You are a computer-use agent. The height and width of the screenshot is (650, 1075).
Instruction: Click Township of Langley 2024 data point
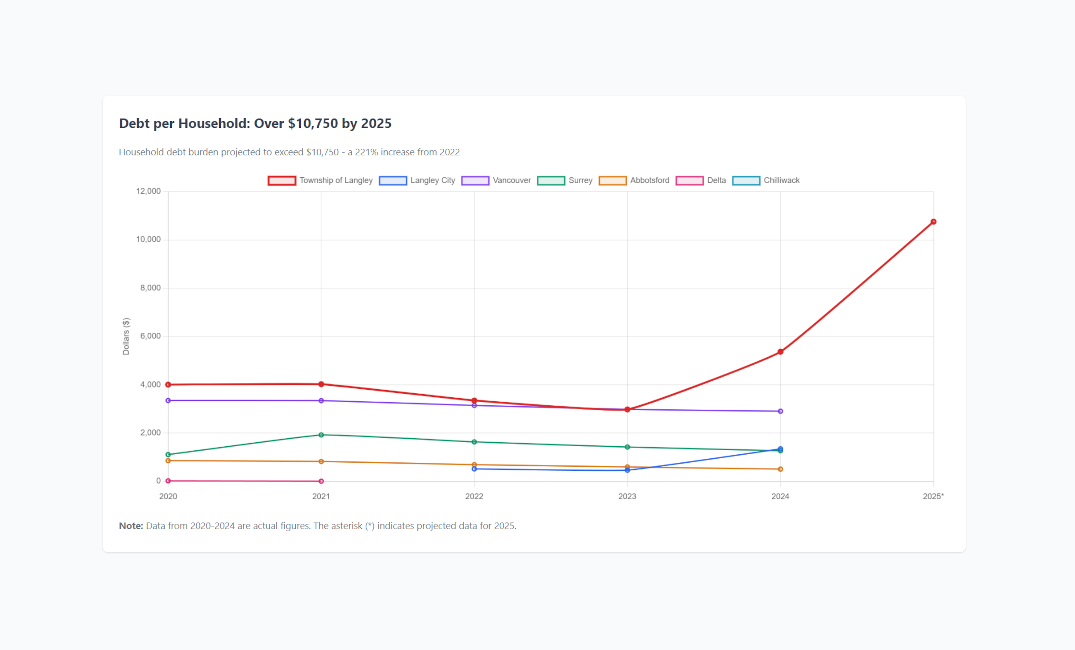[780, 352]
